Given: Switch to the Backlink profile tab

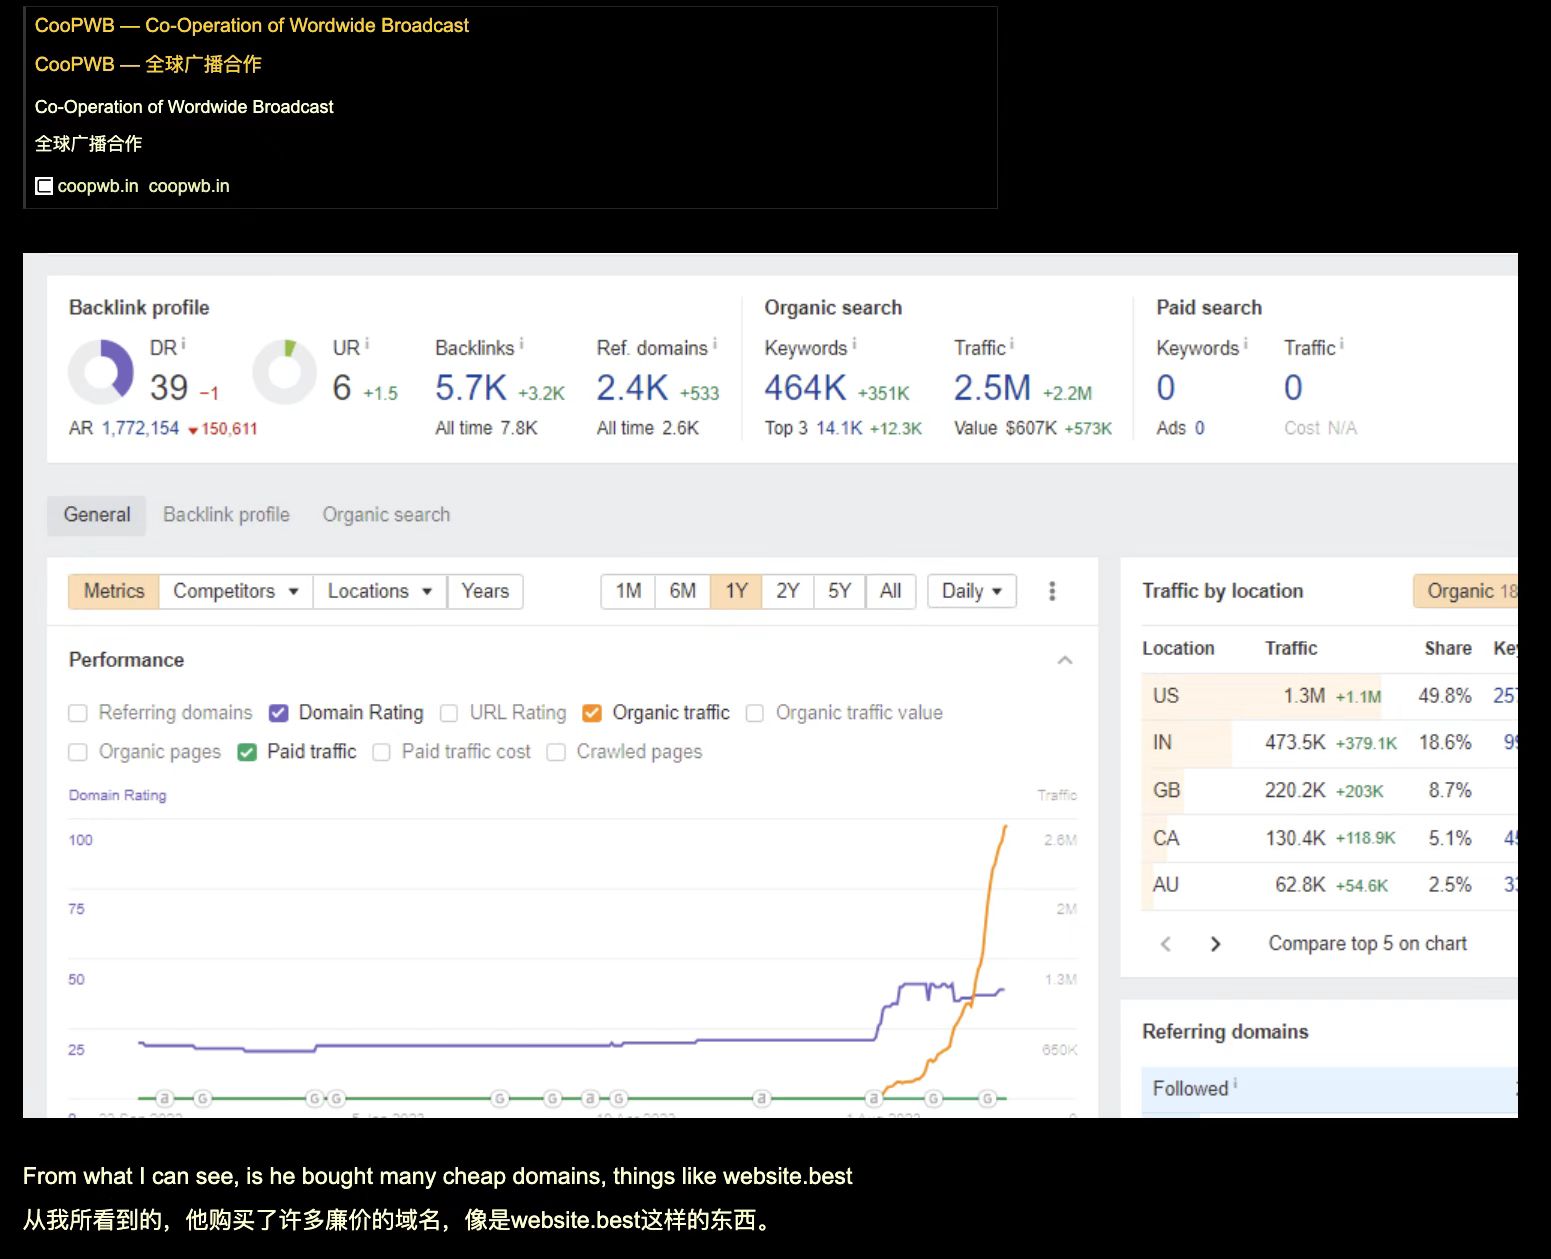Looking at the screenshot, I should (x=226, y=515).
